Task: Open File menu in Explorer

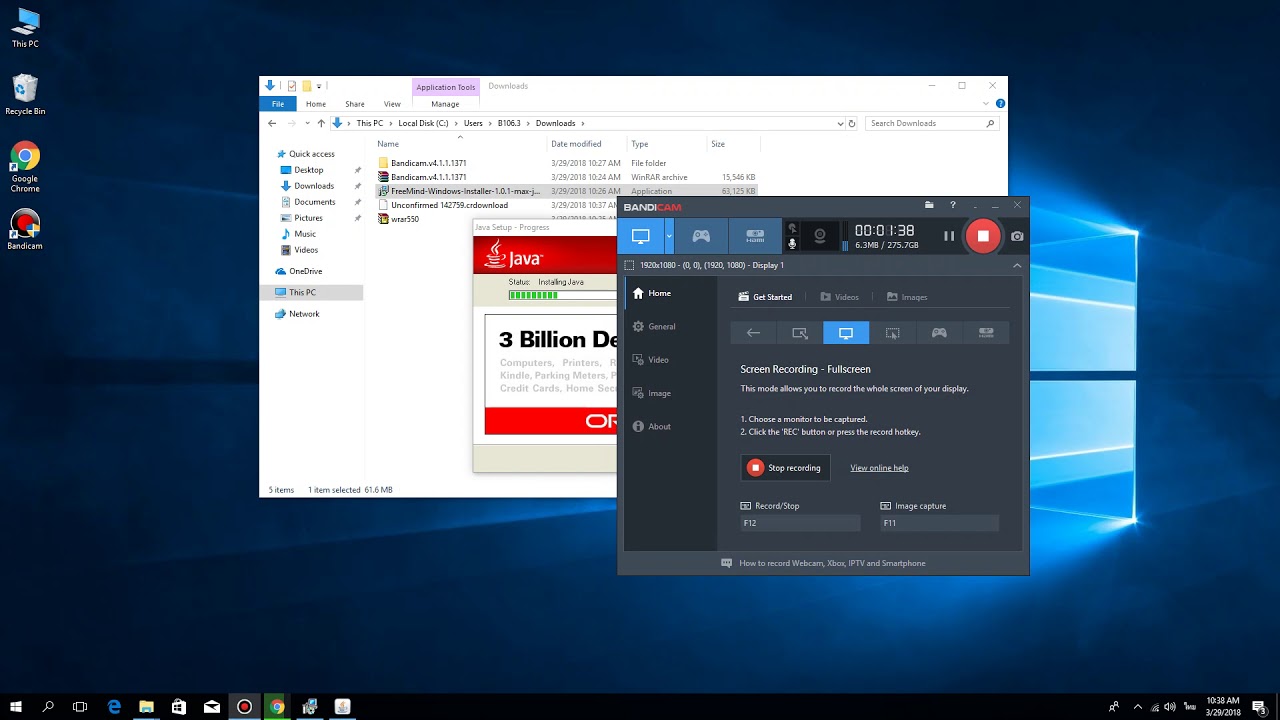Action: [x=278, y=104]
